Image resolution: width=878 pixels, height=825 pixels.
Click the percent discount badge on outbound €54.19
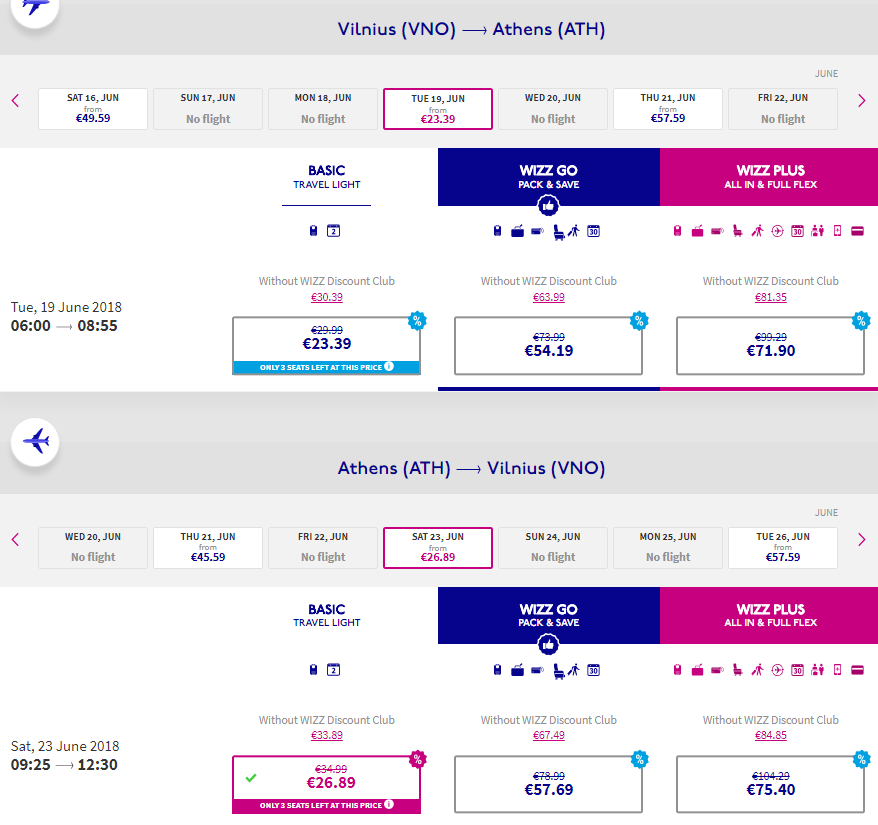639,321
